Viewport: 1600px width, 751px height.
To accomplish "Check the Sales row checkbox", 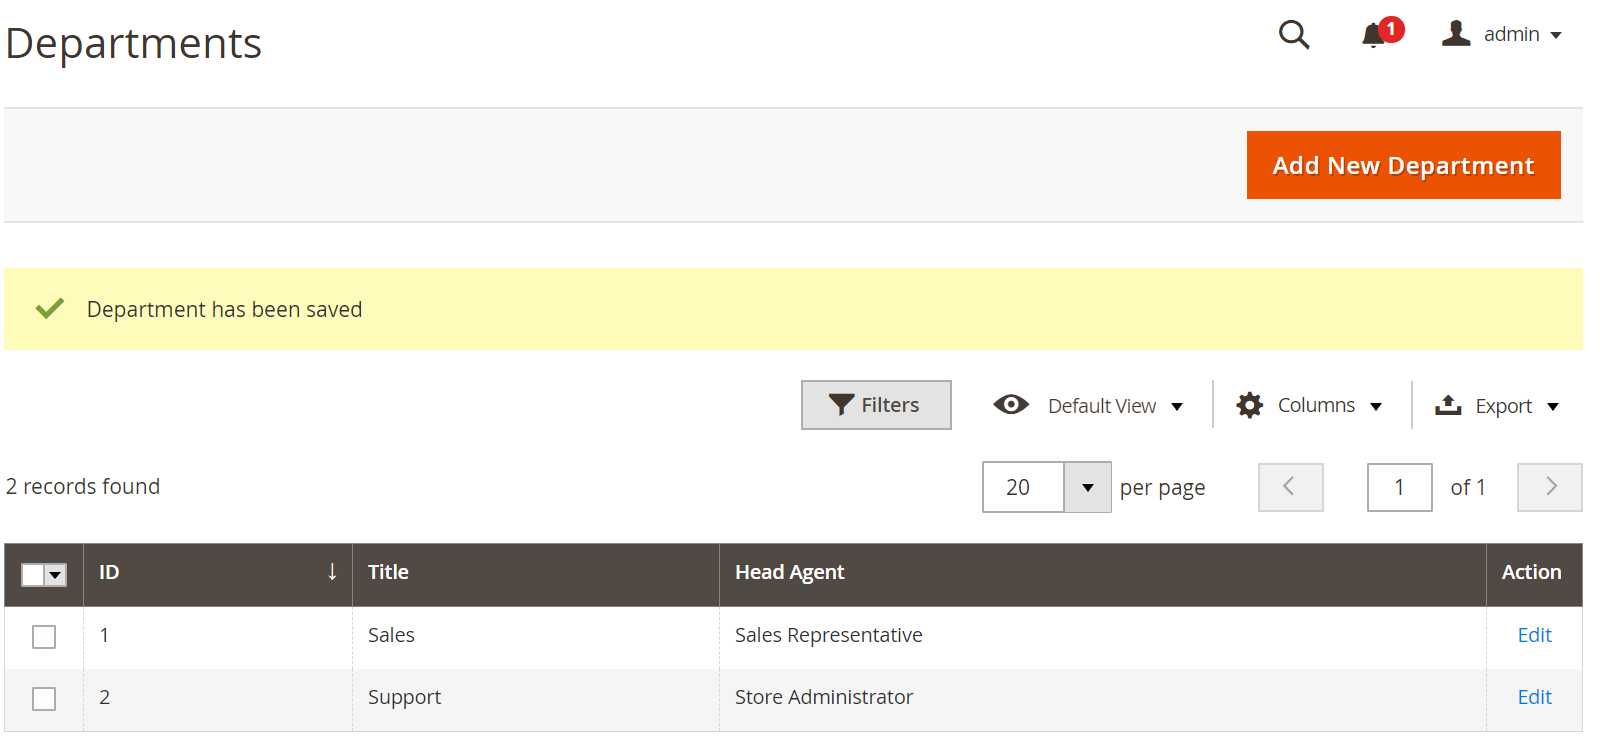I will tap(44, 637).
